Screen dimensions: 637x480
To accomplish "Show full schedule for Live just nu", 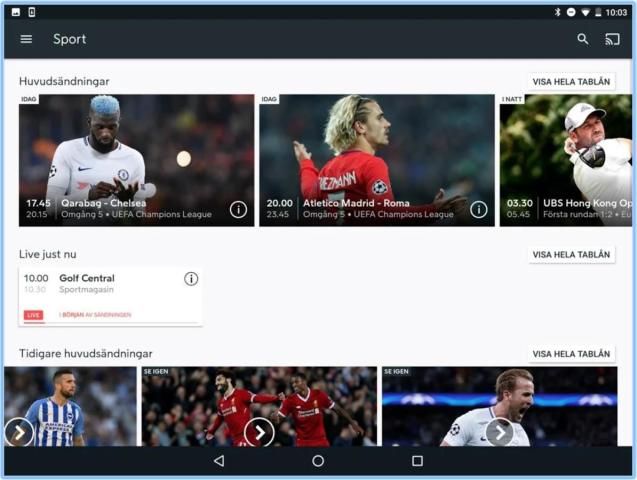I will coord(571,255).
